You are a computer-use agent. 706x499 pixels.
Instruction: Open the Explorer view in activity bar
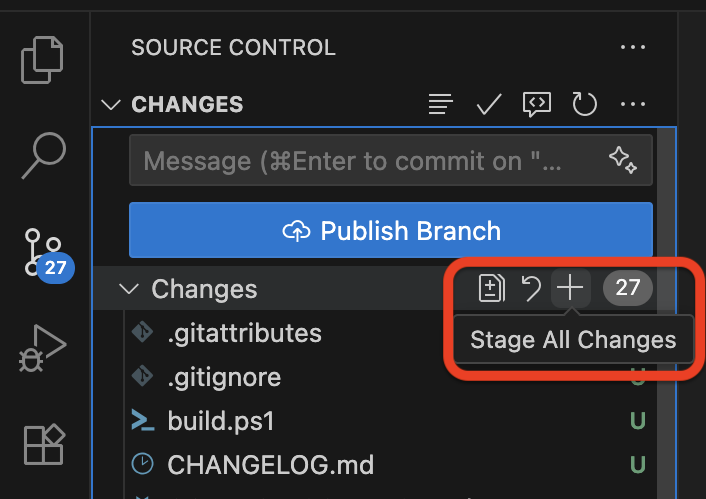43,60
